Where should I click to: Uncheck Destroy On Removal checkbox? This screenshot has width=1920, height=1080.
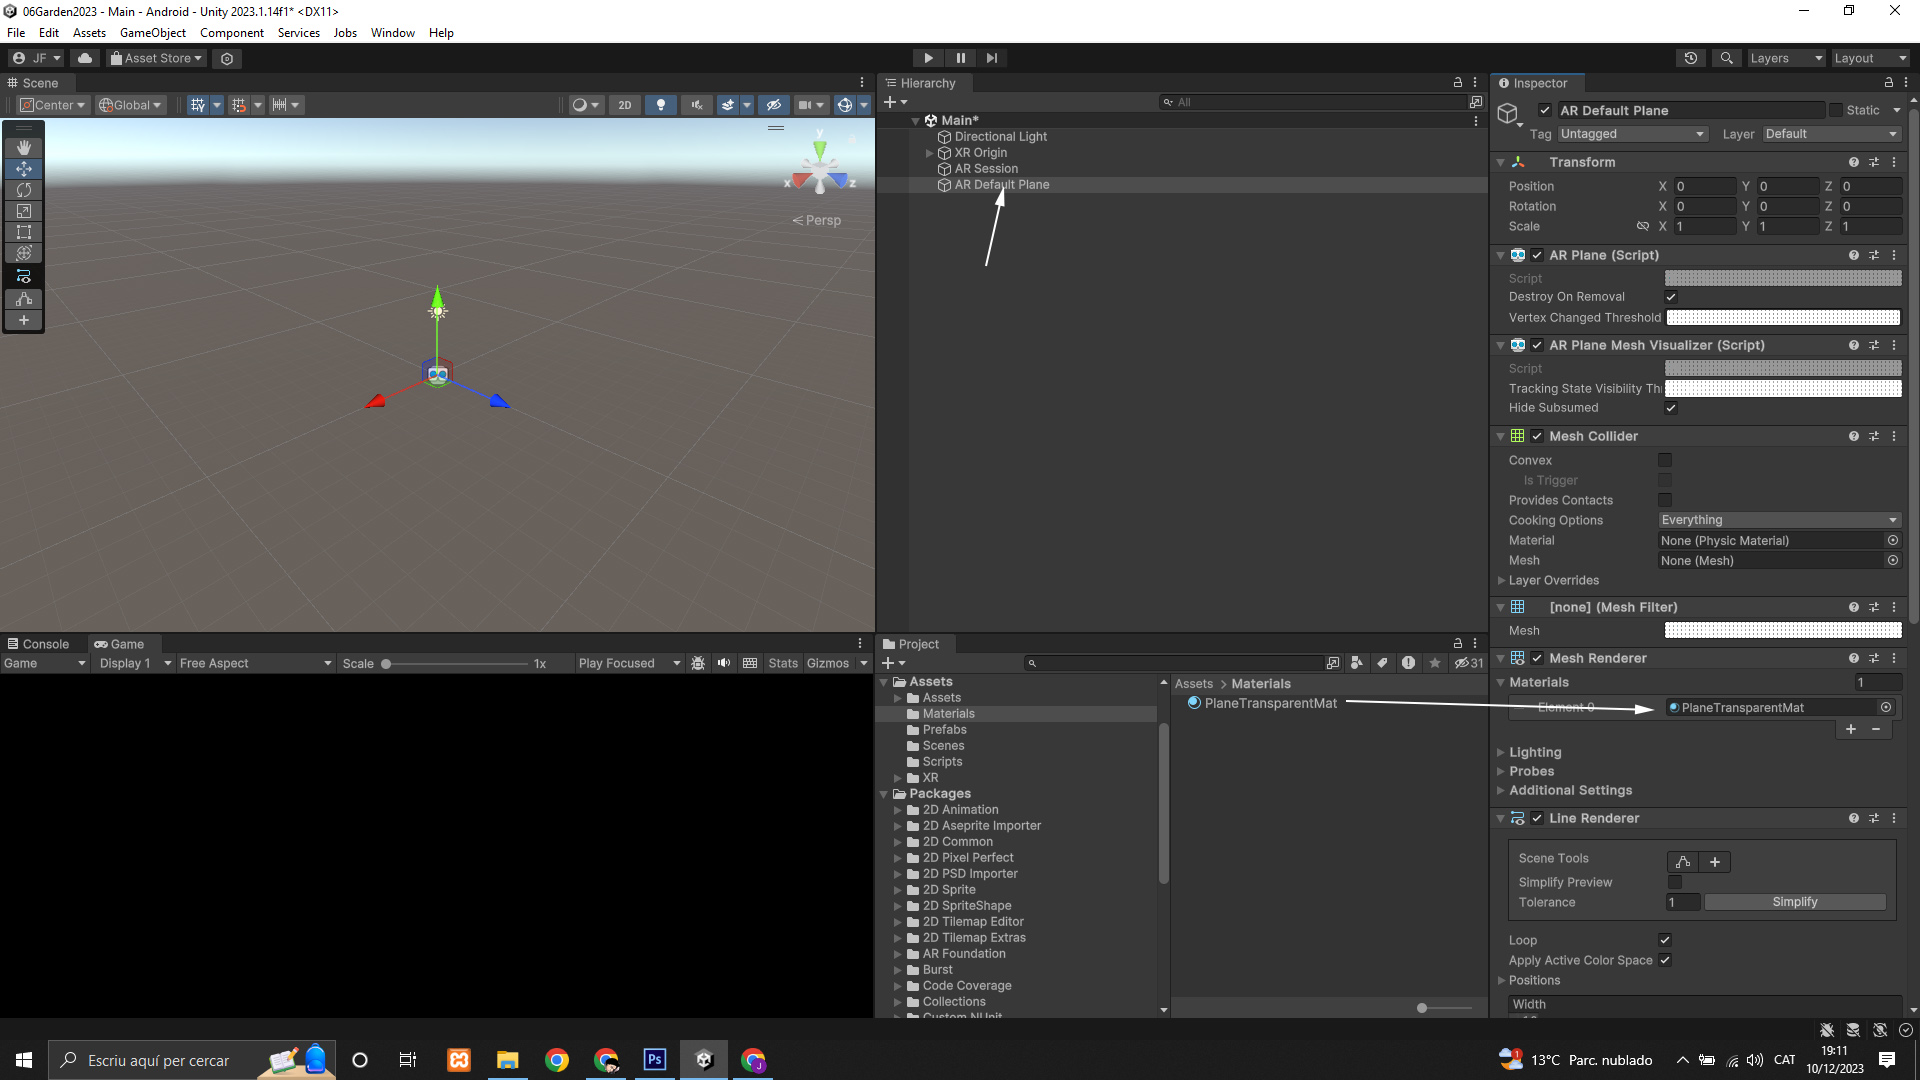pyautogui.click(x=1670, y=297)
